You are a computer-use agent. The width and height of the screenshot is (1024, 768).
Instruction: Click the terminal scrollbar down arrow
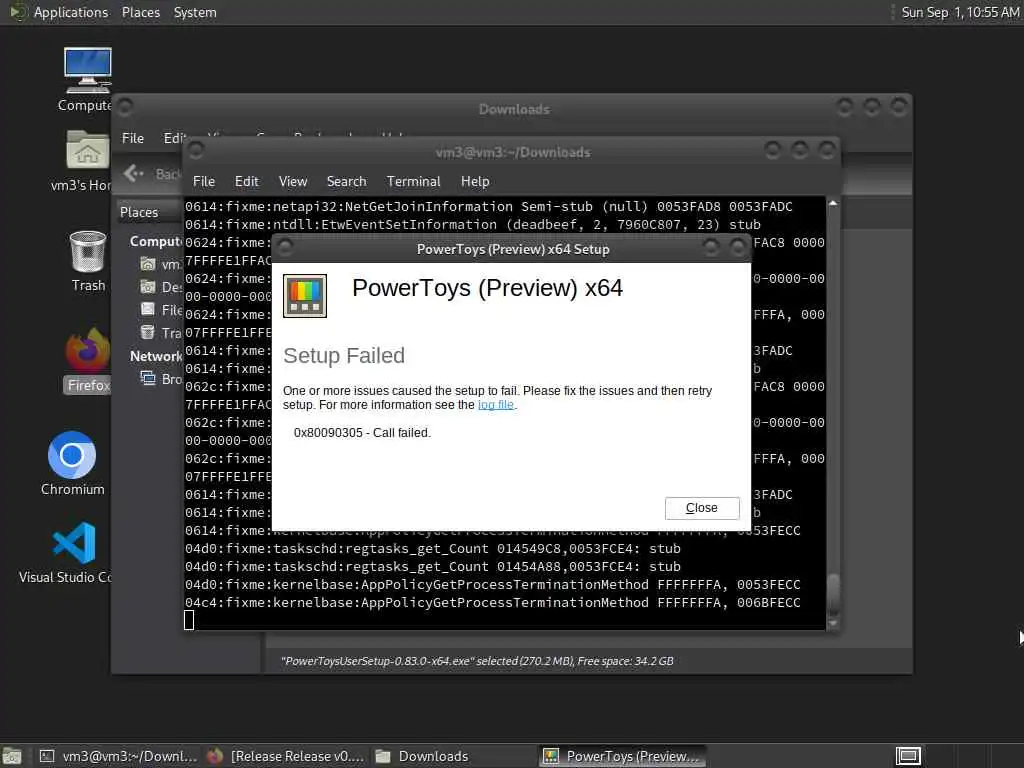[x=833, y=624]
